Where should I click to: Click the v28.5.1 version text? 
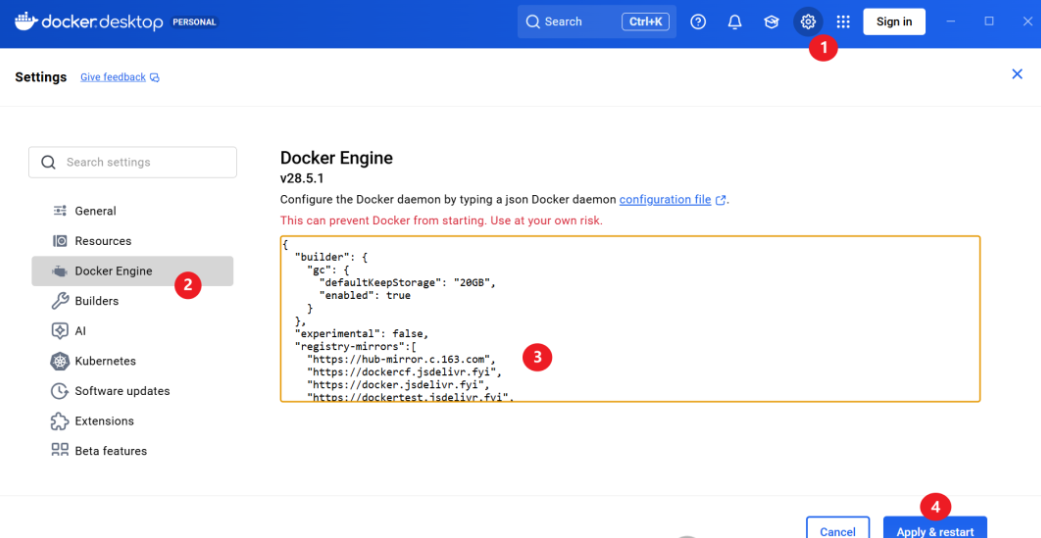pos(302,179)
